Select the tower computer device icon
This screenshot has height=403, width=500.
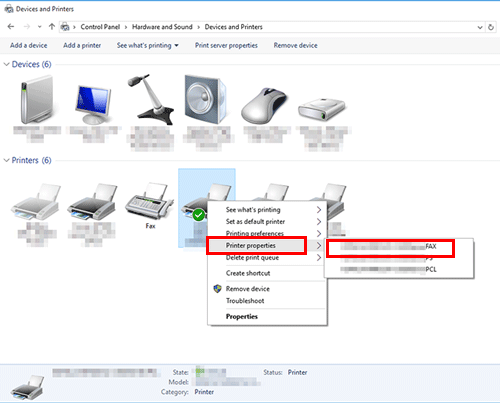point(37,99)
